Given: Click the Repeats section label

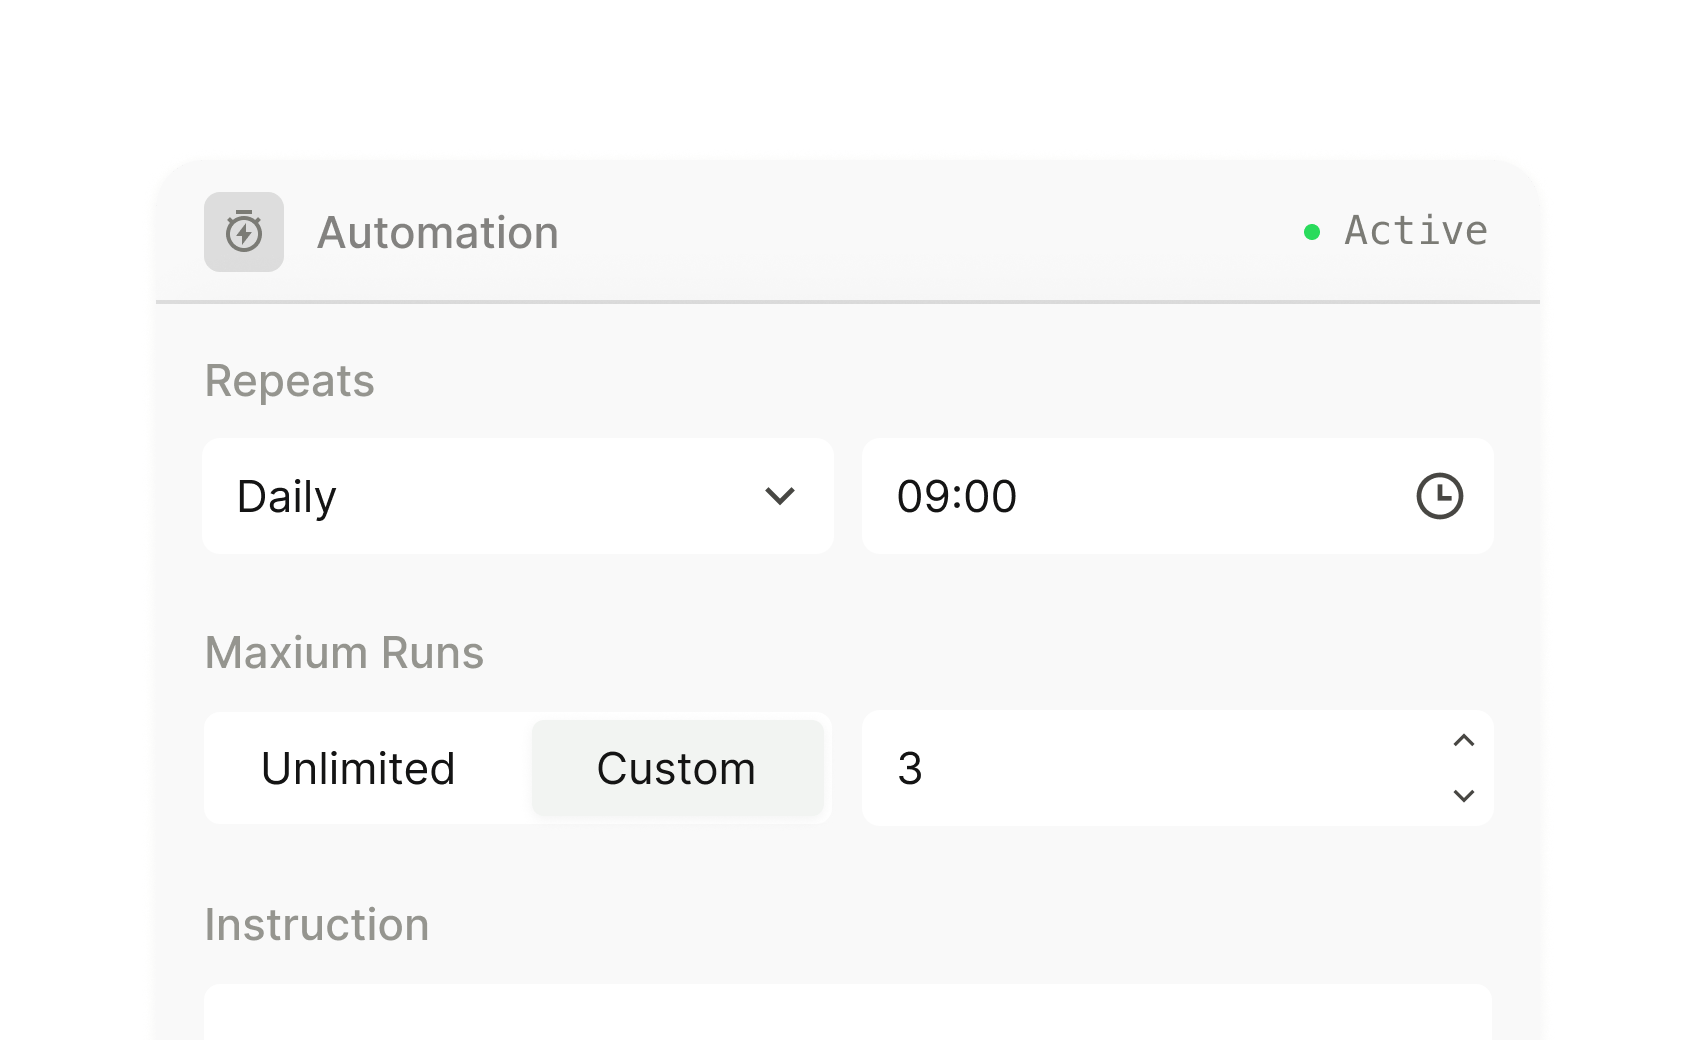Looking at the screenshot, I should (x=290, y=381).
